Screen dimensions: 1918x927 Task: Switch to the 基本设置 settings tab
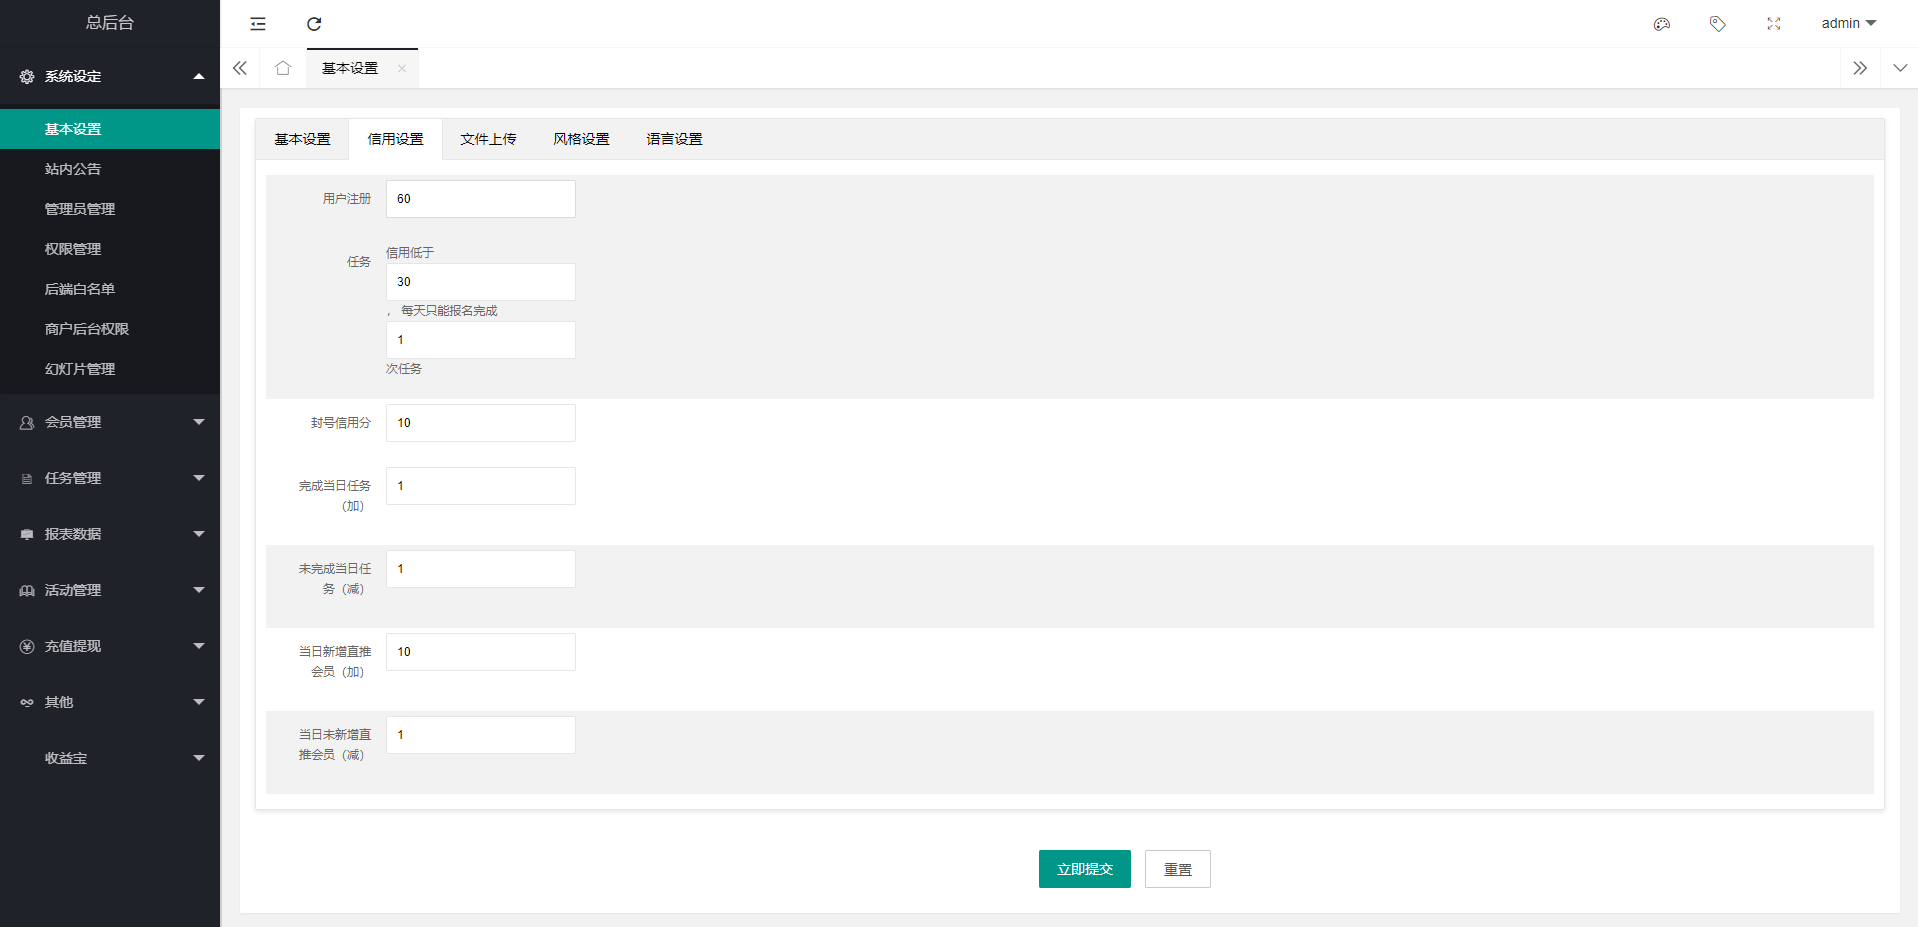302,139
